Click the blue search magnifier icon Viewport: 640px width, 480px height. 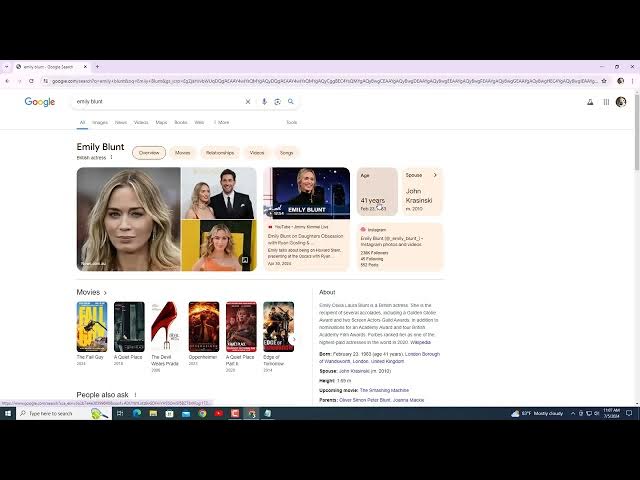tap(291, 101)
